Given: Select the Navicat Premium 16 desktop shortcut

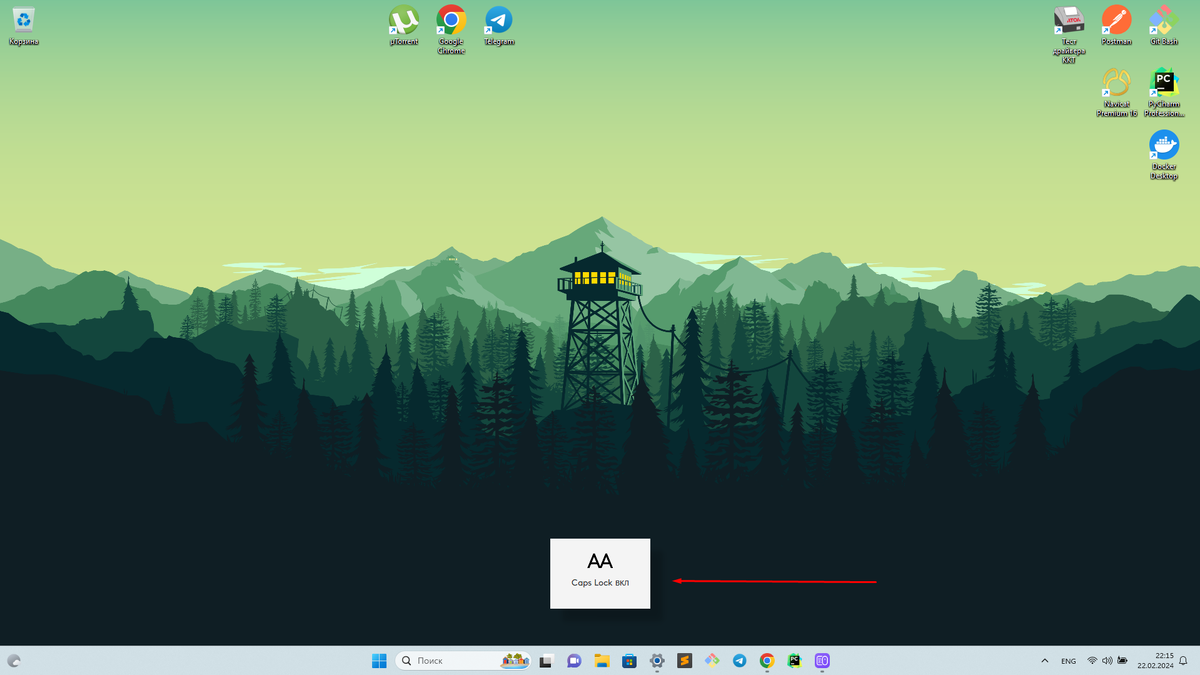Looking at the screenshot, I should pos(1116,92).
